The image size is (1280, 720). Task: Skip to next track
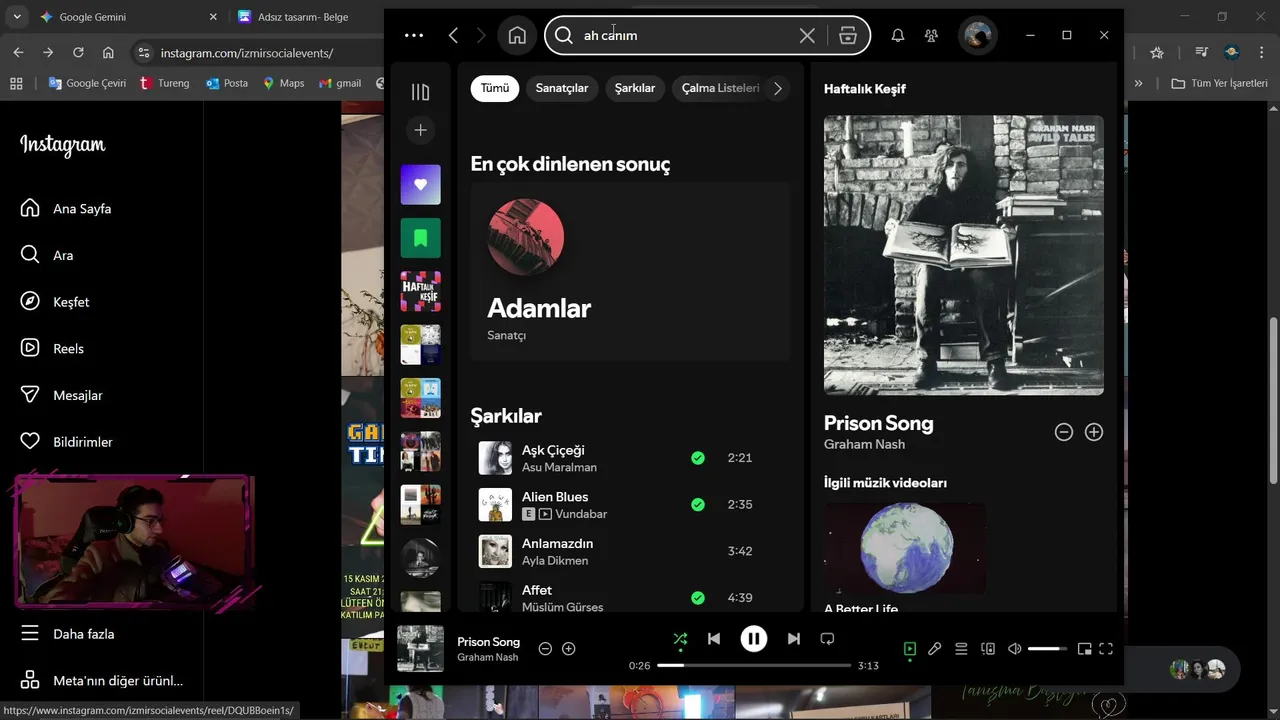(794, 639)
